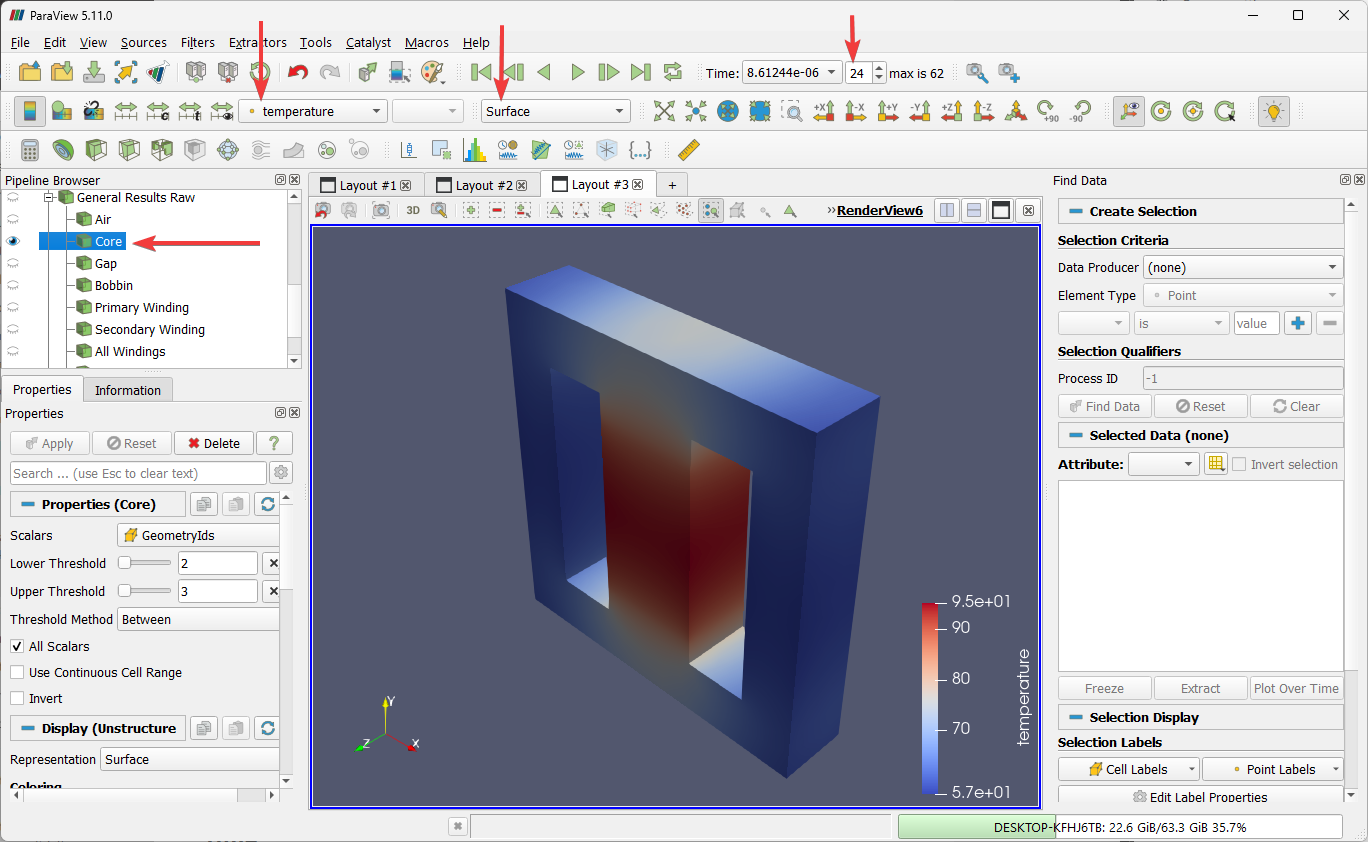Click the Ruler measurement icon
Viewport: 1368px width, 842px height.
(x=689, y=150)
